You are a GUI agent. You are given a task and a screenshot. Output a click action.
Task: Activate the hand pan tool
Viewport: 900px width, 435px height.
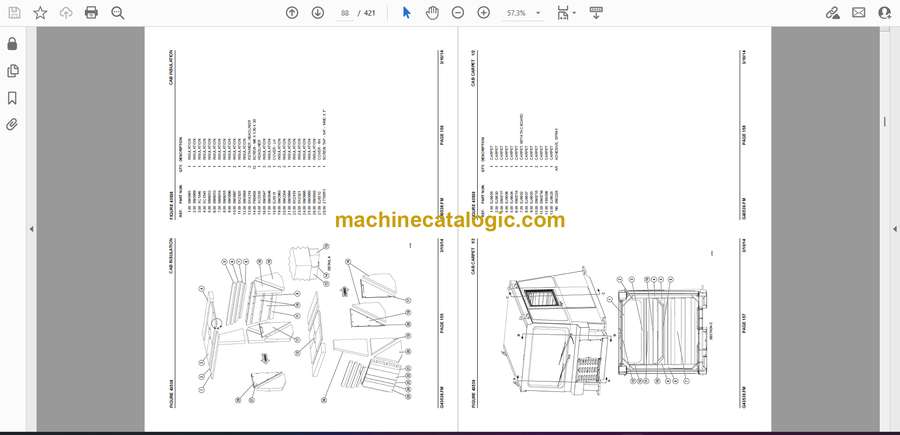(x=432, y=13)
